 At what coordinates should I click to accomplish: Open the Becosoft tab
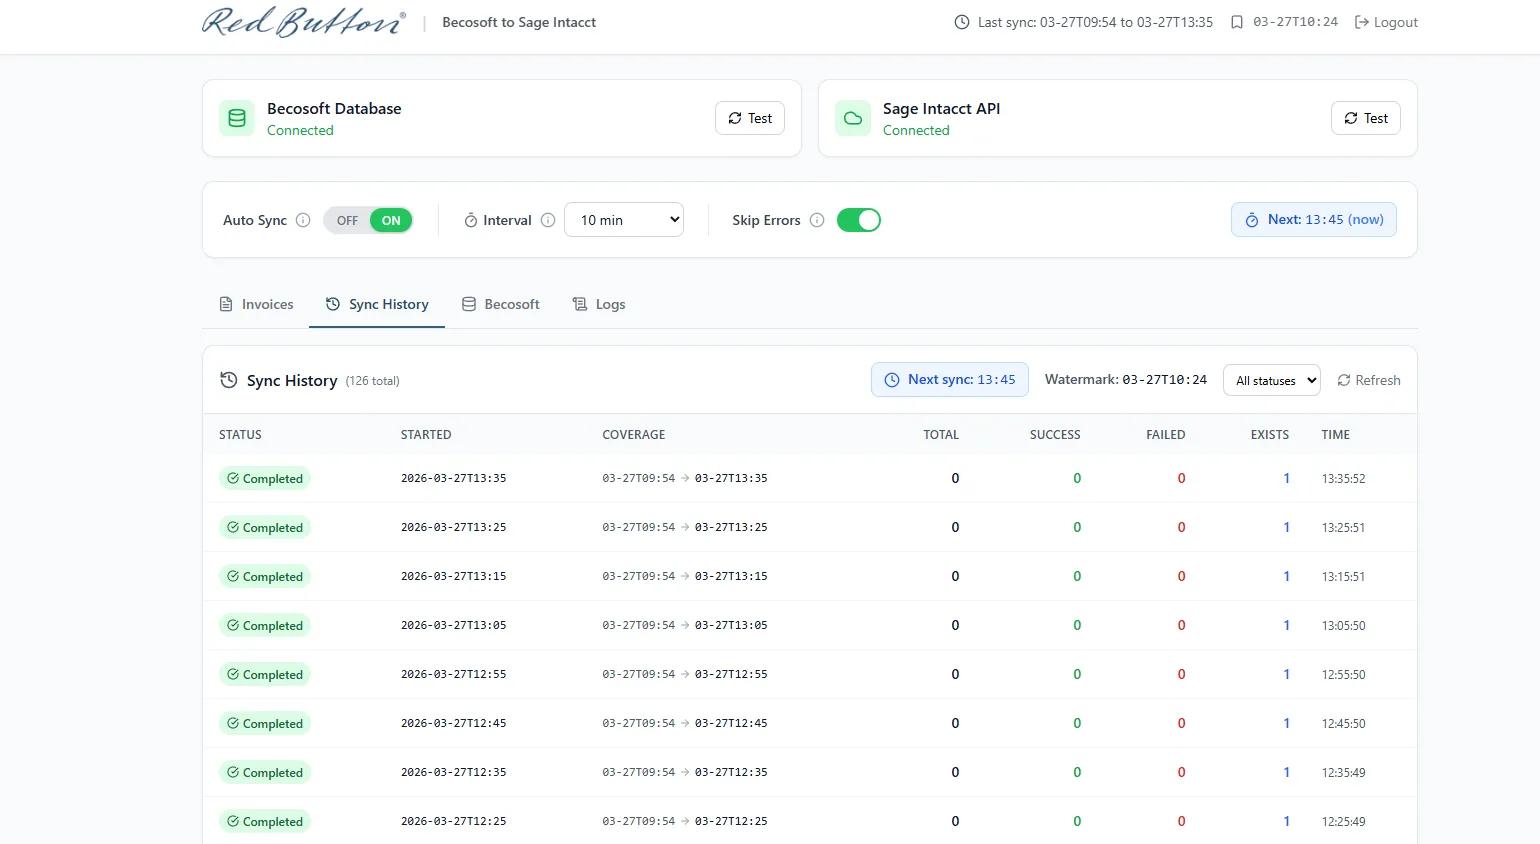[500, 304]
